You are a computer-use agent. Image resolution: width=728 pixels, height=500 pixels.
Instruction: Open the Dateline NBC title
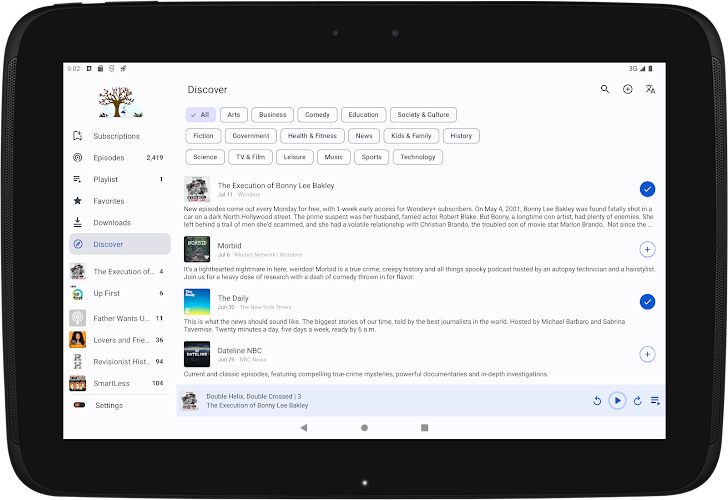click(240, 351)
